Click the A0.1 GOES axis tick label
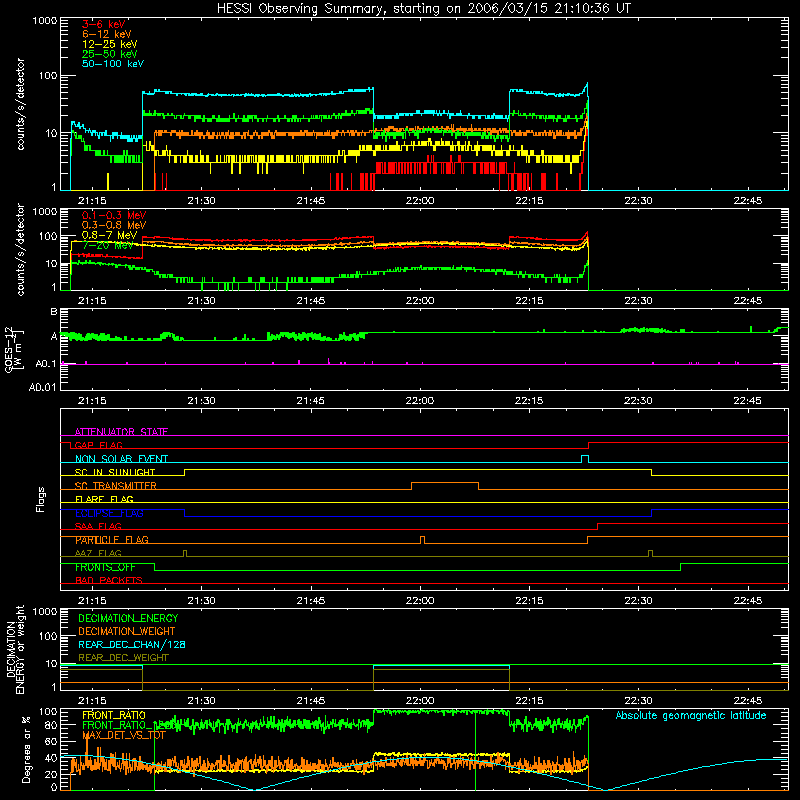Viewport: 800px width, 800px height. point(46,364)
